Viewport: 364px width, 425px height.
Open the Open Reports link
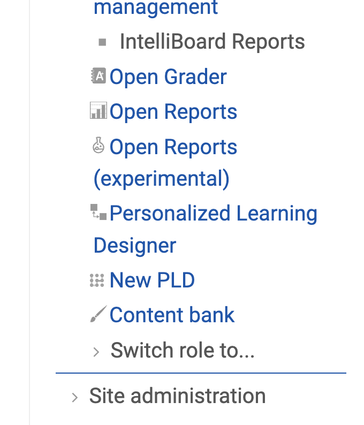coord(173,111)
